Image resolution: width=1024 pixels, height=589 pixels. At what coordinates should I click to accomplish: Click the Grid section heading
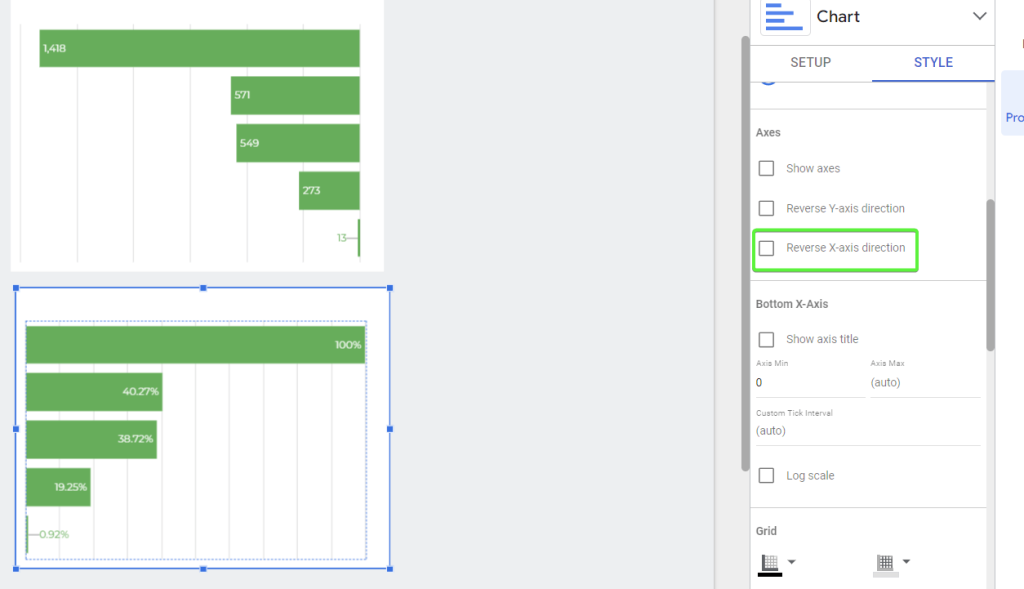coord(766,531)
